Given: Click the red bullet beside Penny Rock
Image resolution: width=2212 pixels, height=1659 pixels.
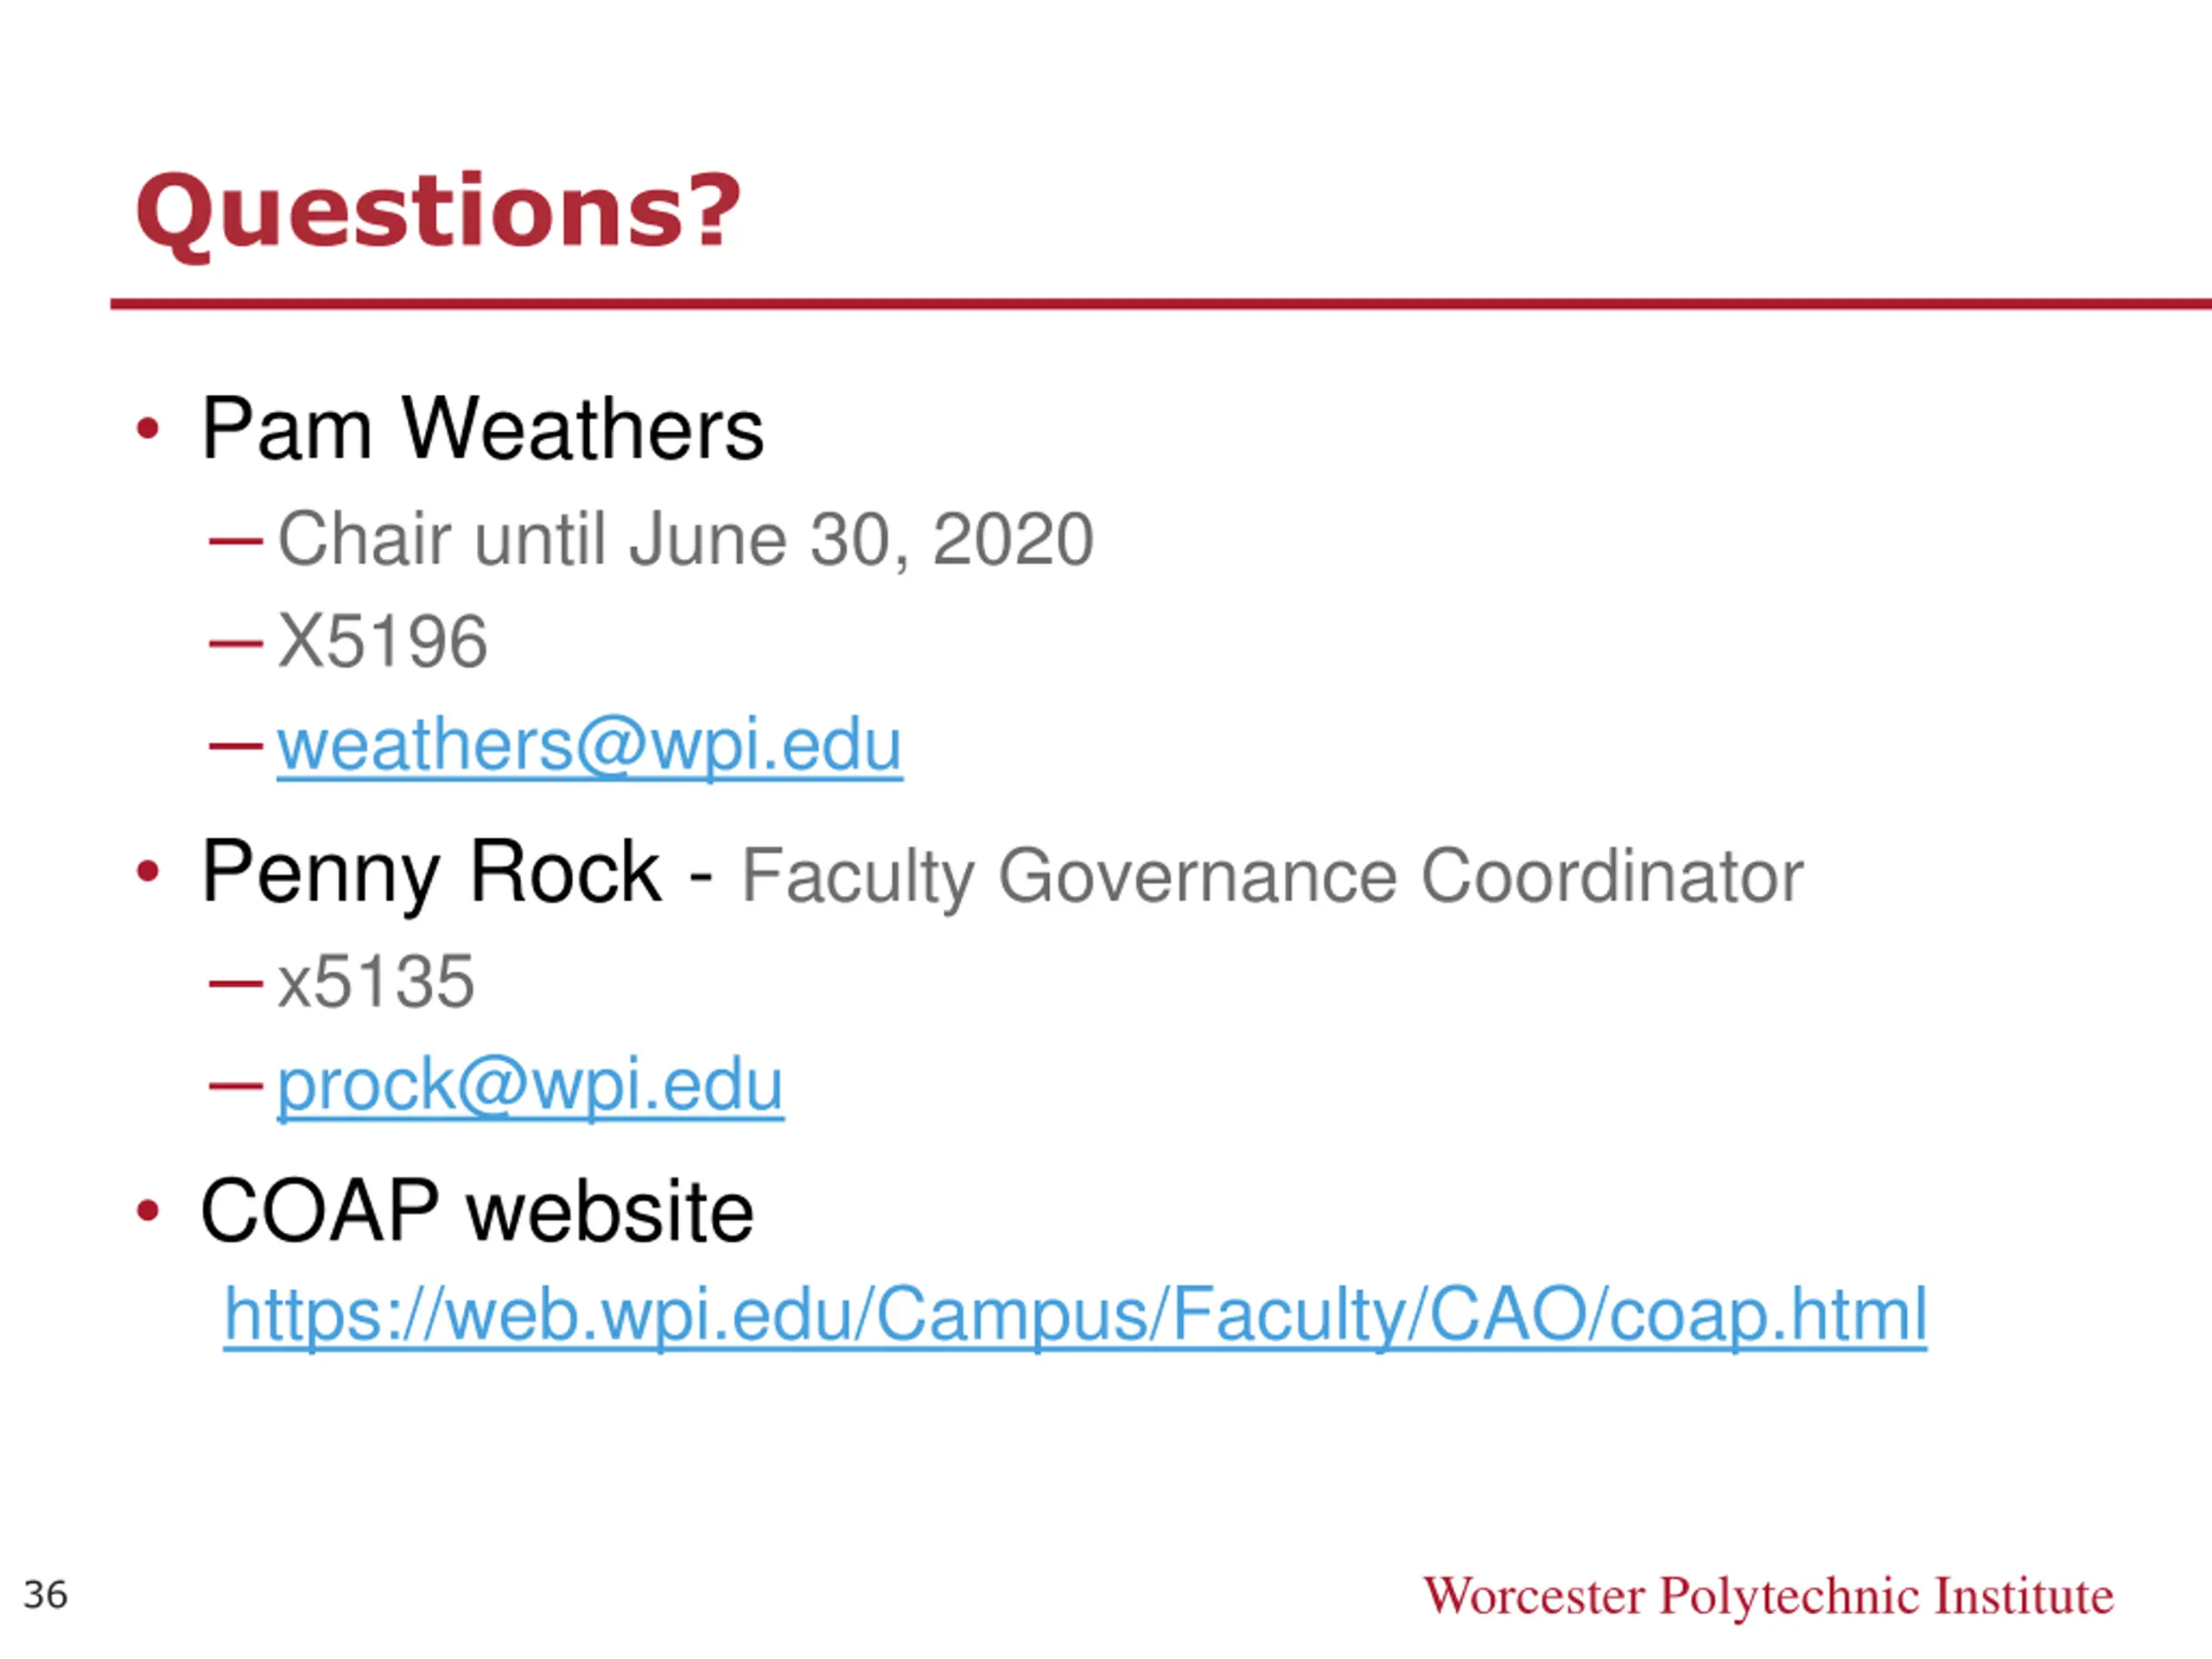Looking at the screenshot, I should (148, 872).
